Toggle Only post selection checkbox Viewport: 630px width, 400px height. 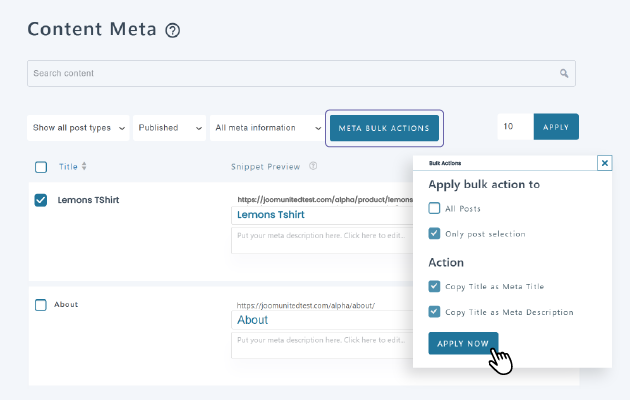434,234
